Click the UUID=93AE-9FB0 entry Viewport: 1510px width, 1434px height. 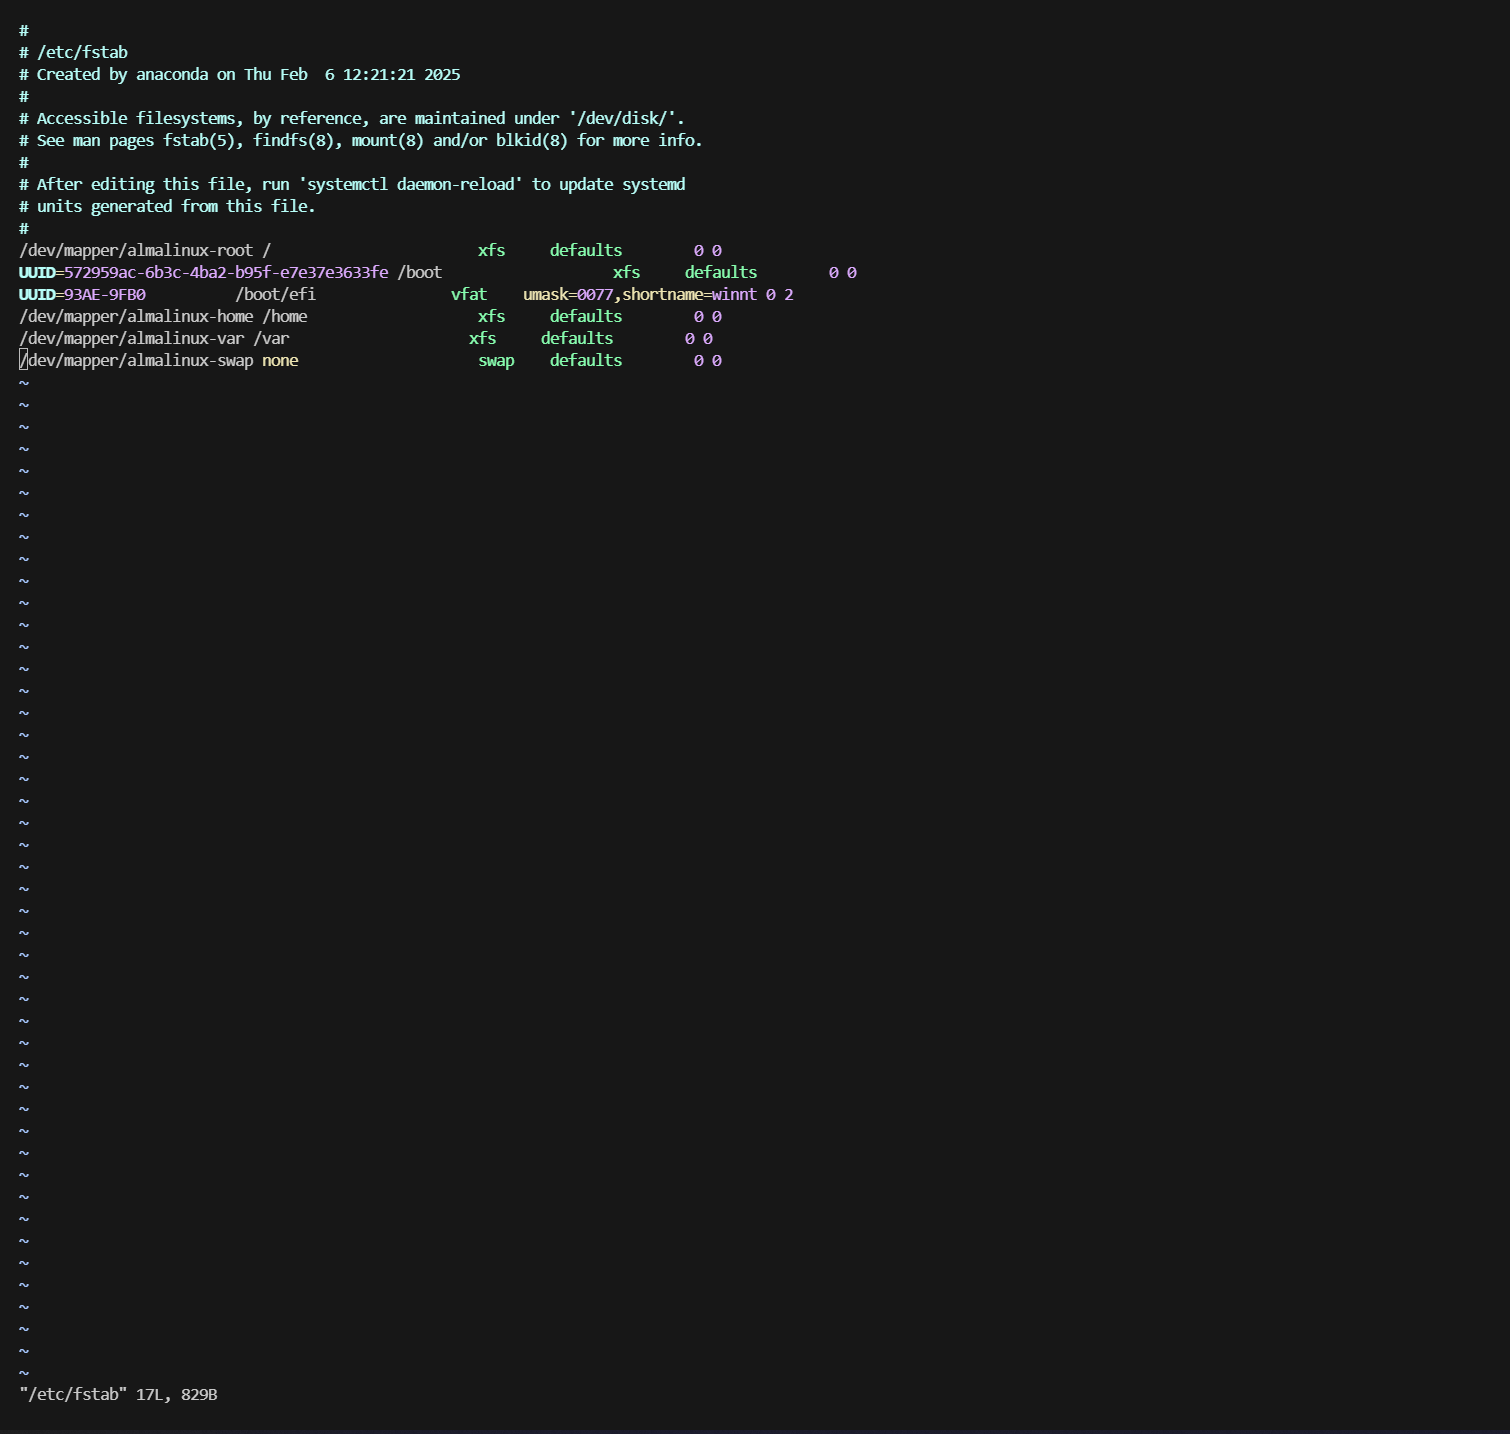click(x=82, y=294)
